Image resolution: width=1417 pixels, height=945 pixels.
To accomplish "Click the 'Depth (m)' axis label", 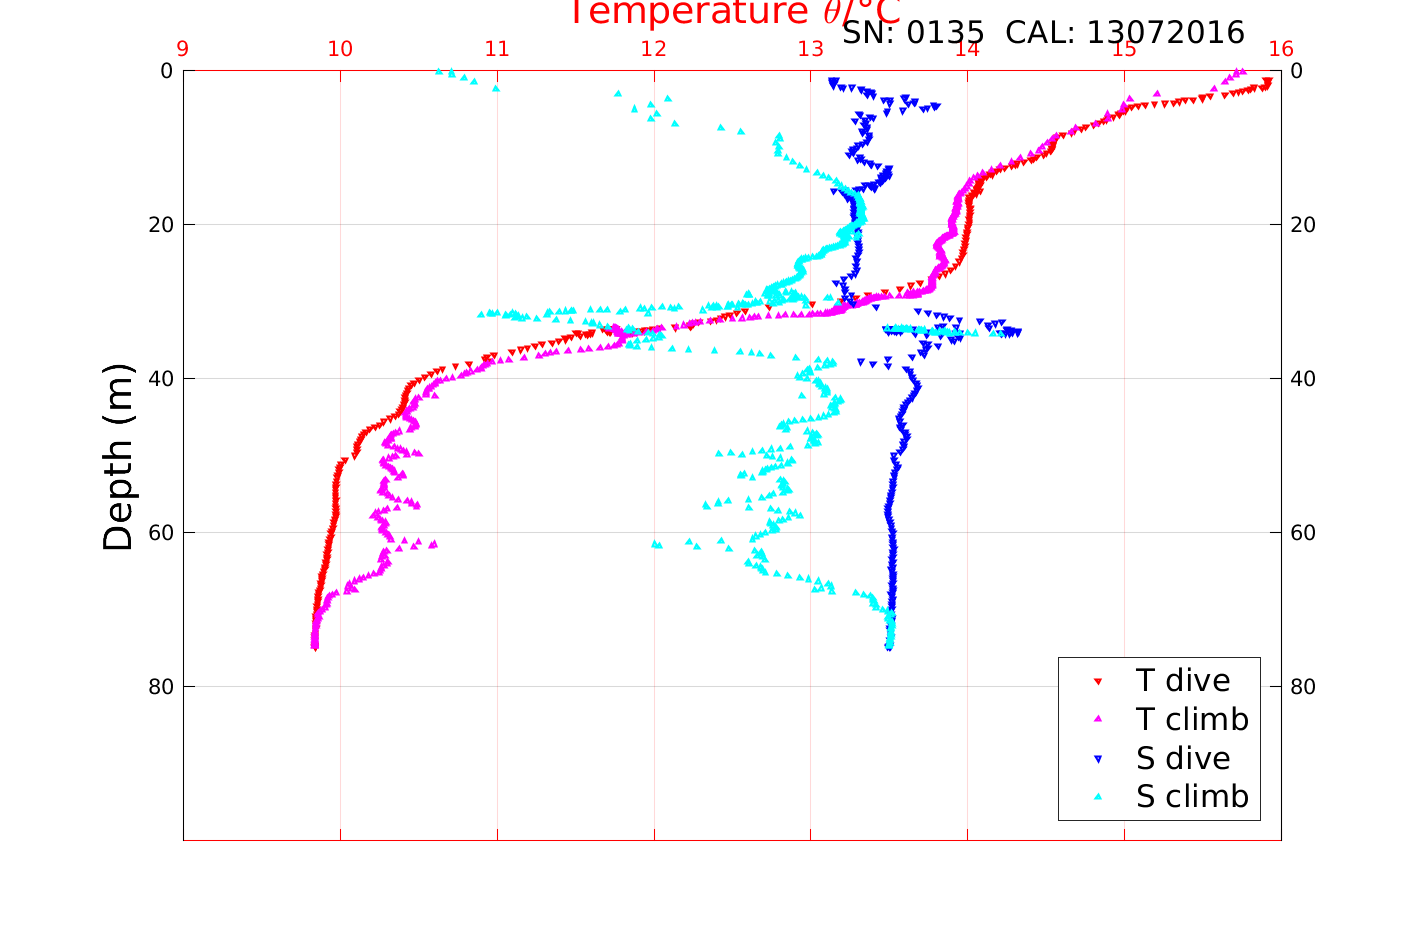I will [118, 456].
